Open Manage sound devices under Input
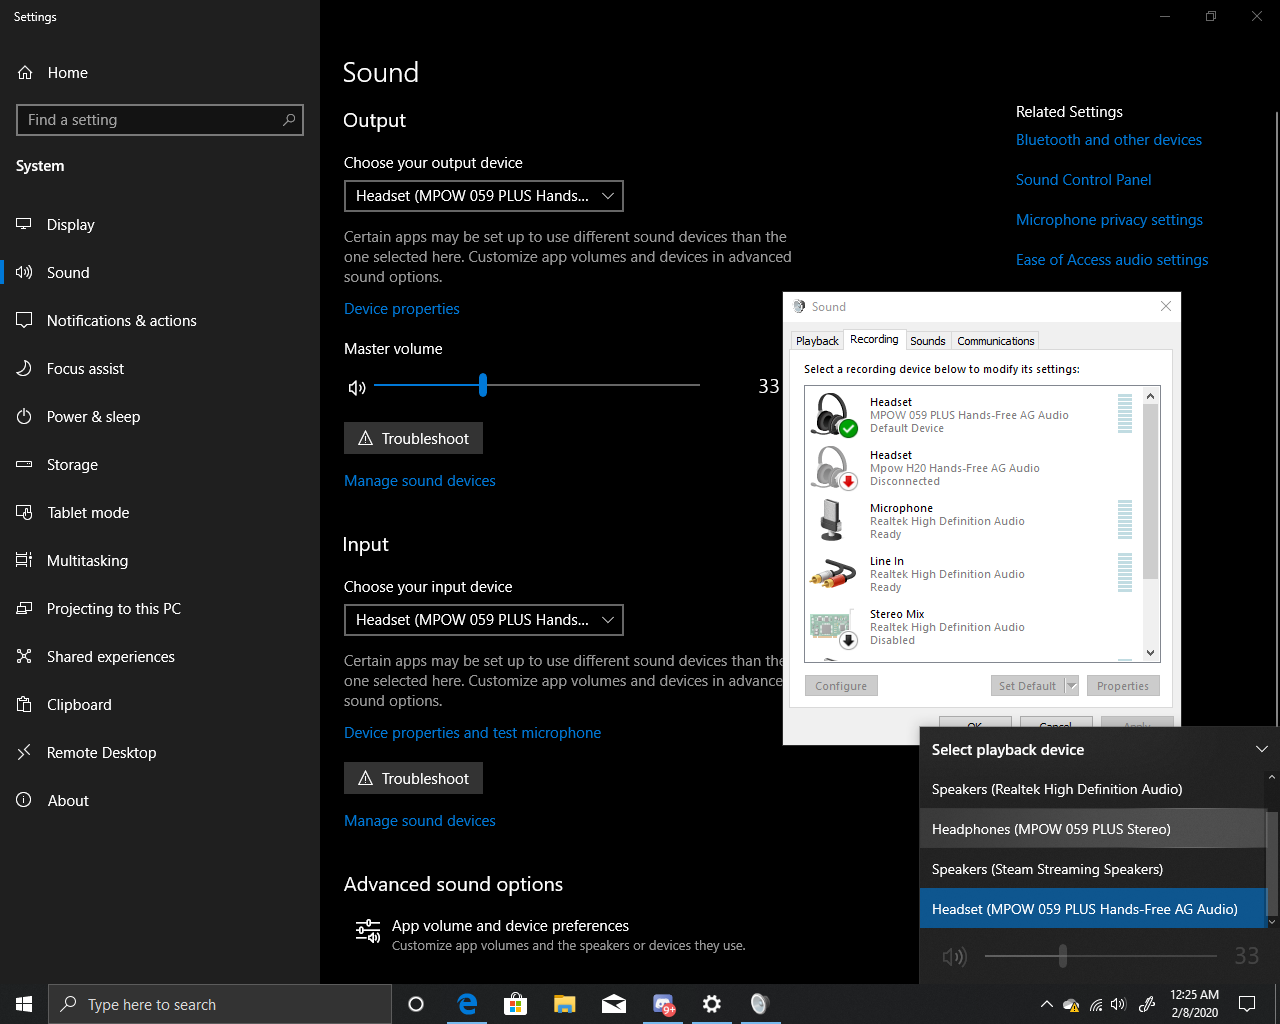 point(420,821)
